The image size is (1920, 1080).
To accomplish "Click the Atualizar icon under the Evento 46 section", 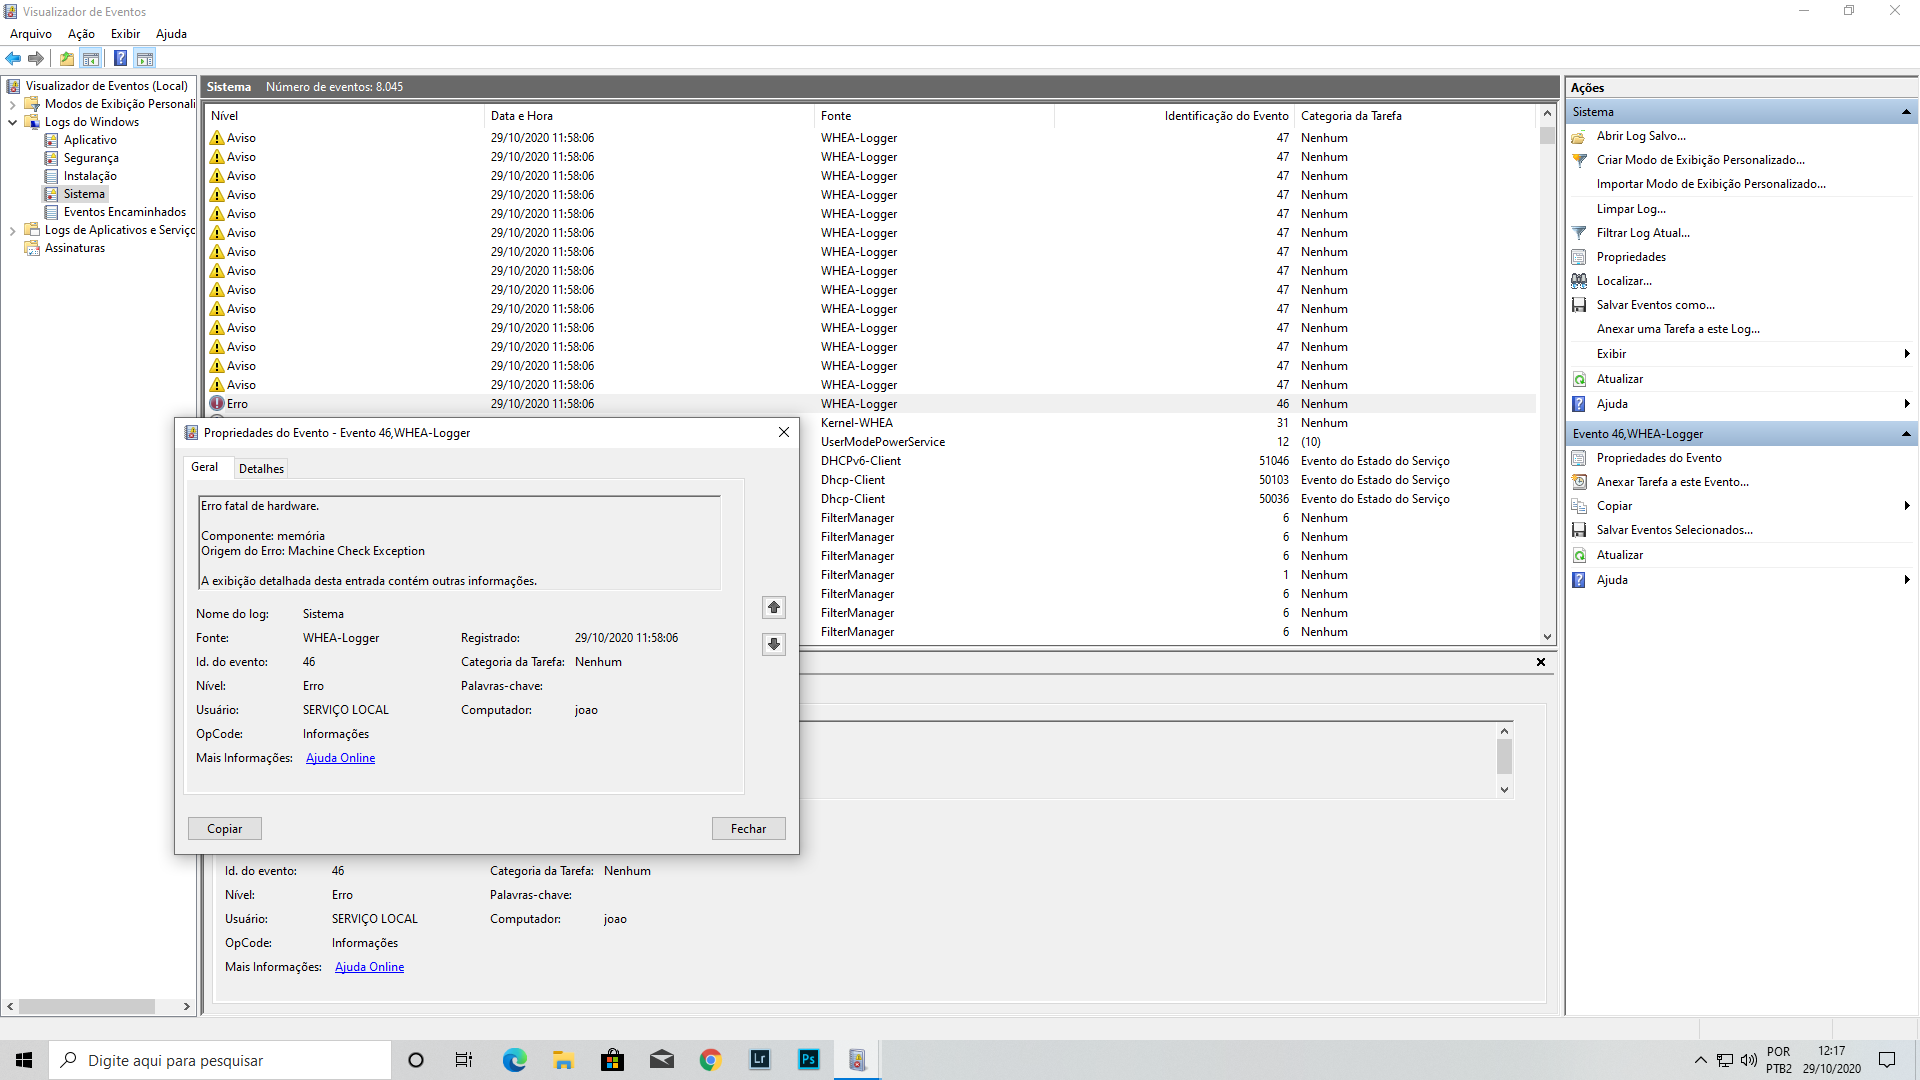I will click(x=1579, y=555).
